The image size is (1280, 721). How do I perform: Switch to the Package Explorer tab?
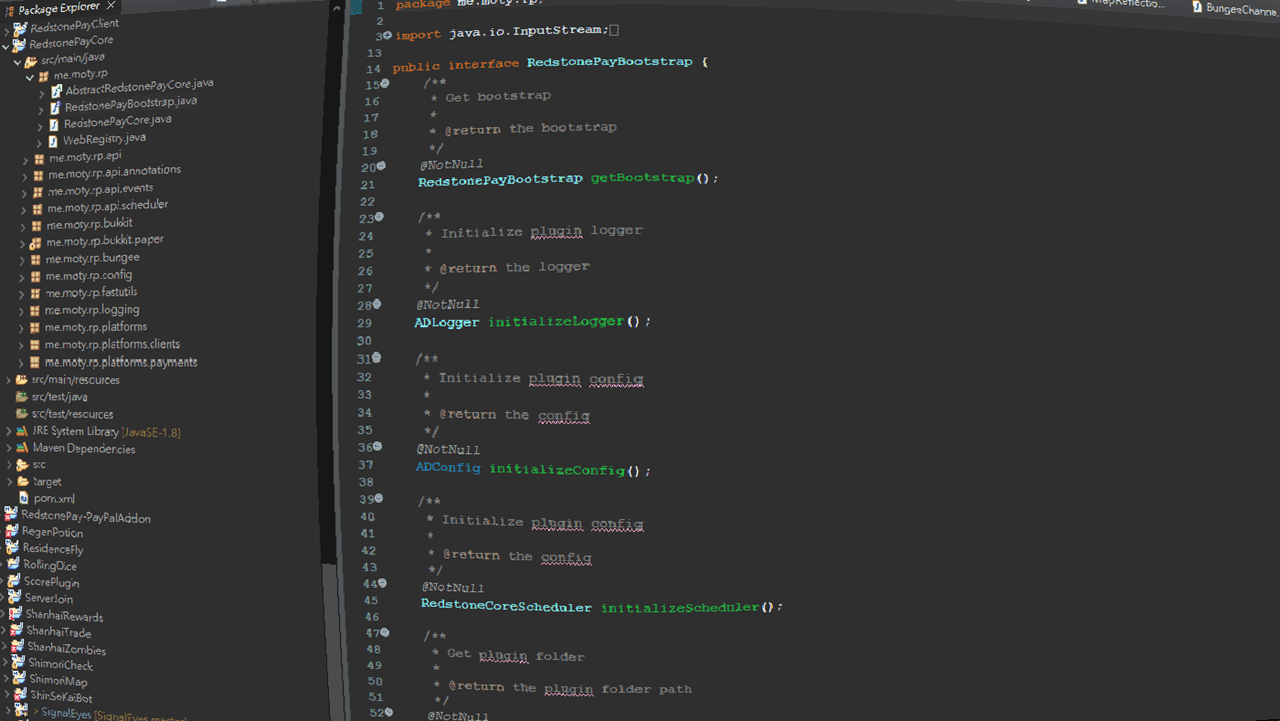pos(60,9)
